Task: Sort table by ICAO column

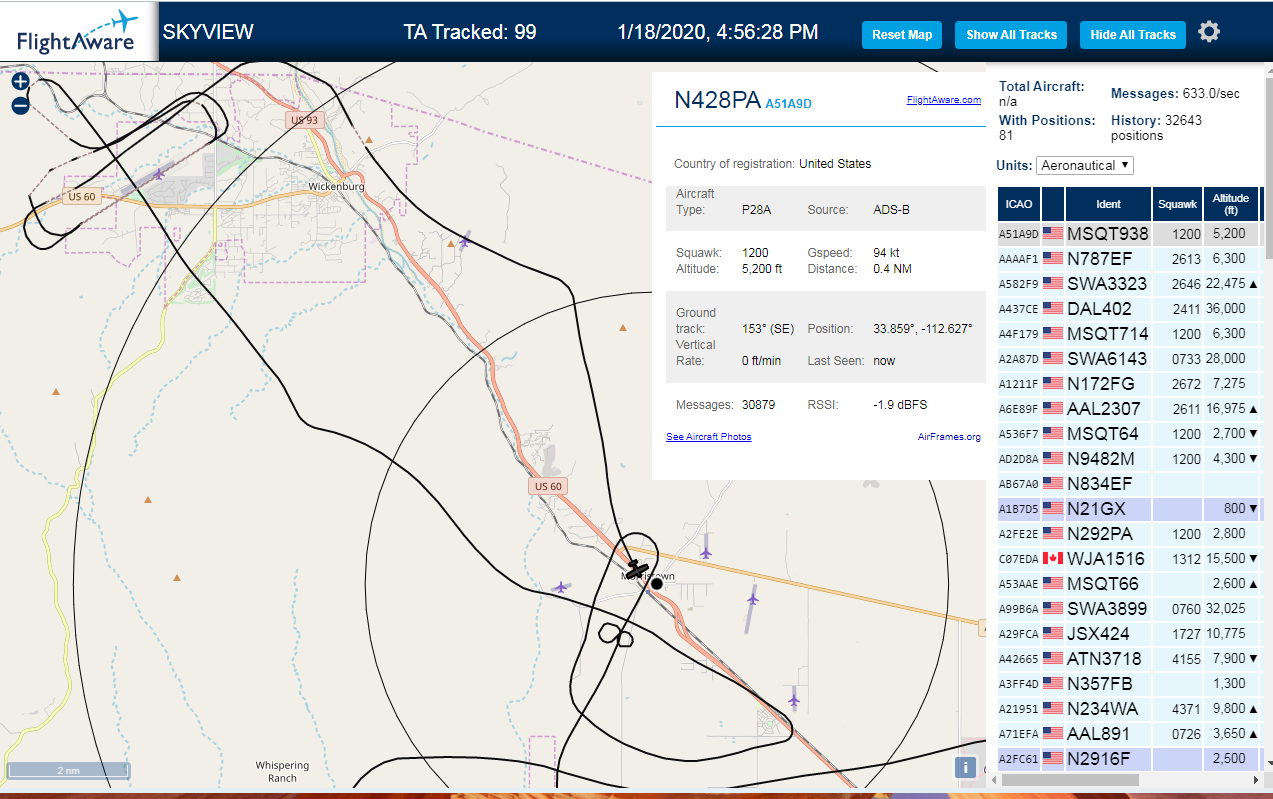Action: tap(1019, 204)
